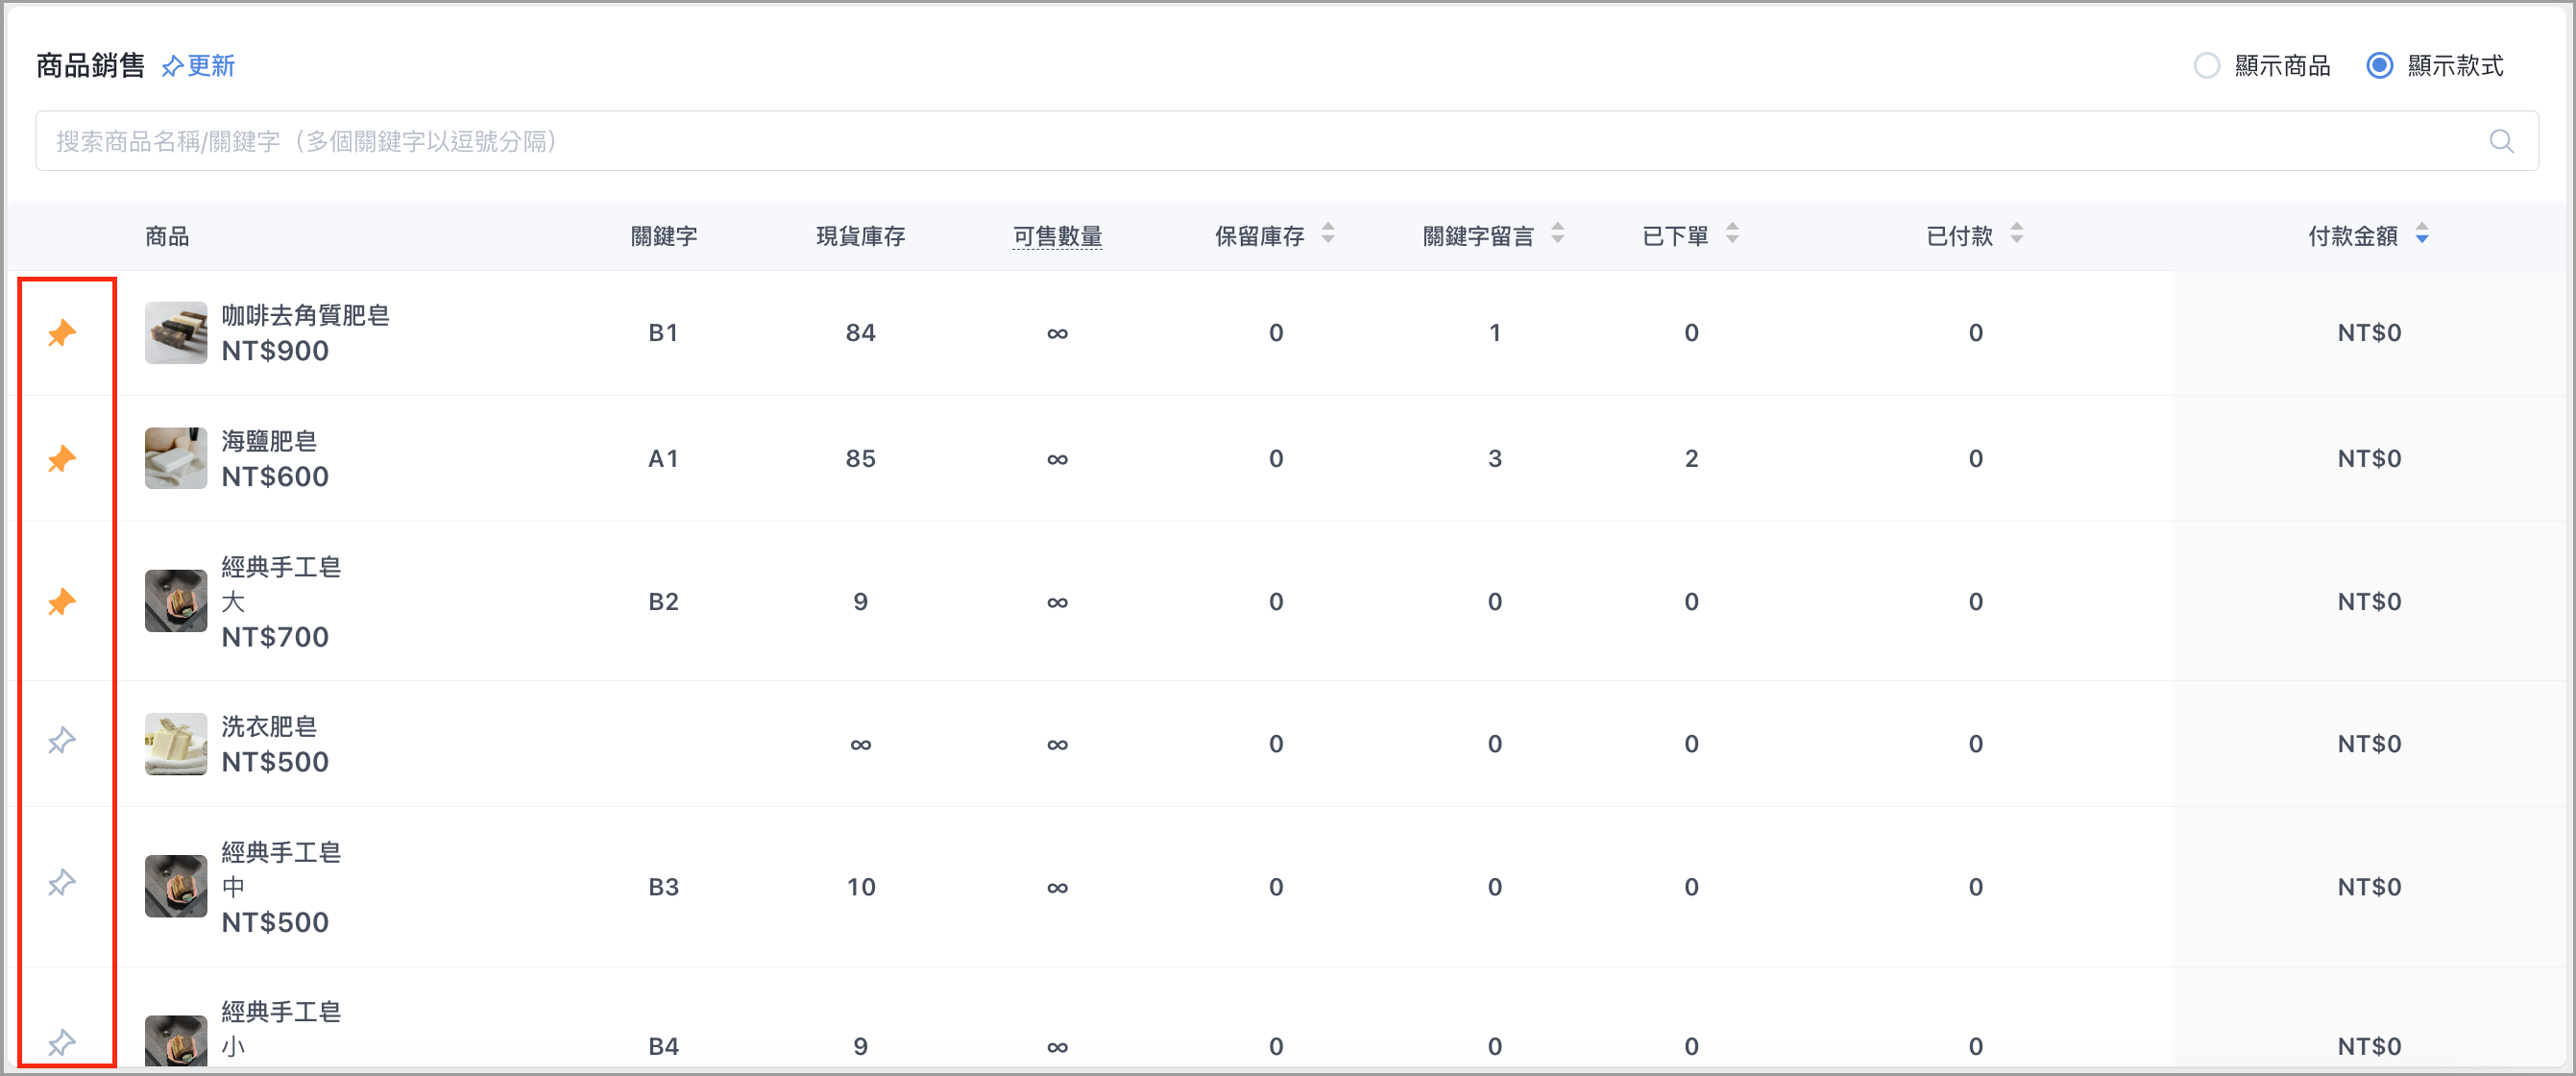The width and height of the screenshot is (2576, 1076).
Task: Click stock value 84
Action: (860, 333)
